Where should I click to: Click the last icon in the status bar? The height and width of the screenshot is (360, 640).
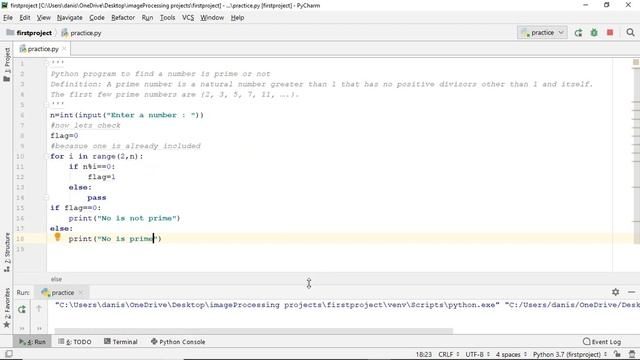(632, 354)
